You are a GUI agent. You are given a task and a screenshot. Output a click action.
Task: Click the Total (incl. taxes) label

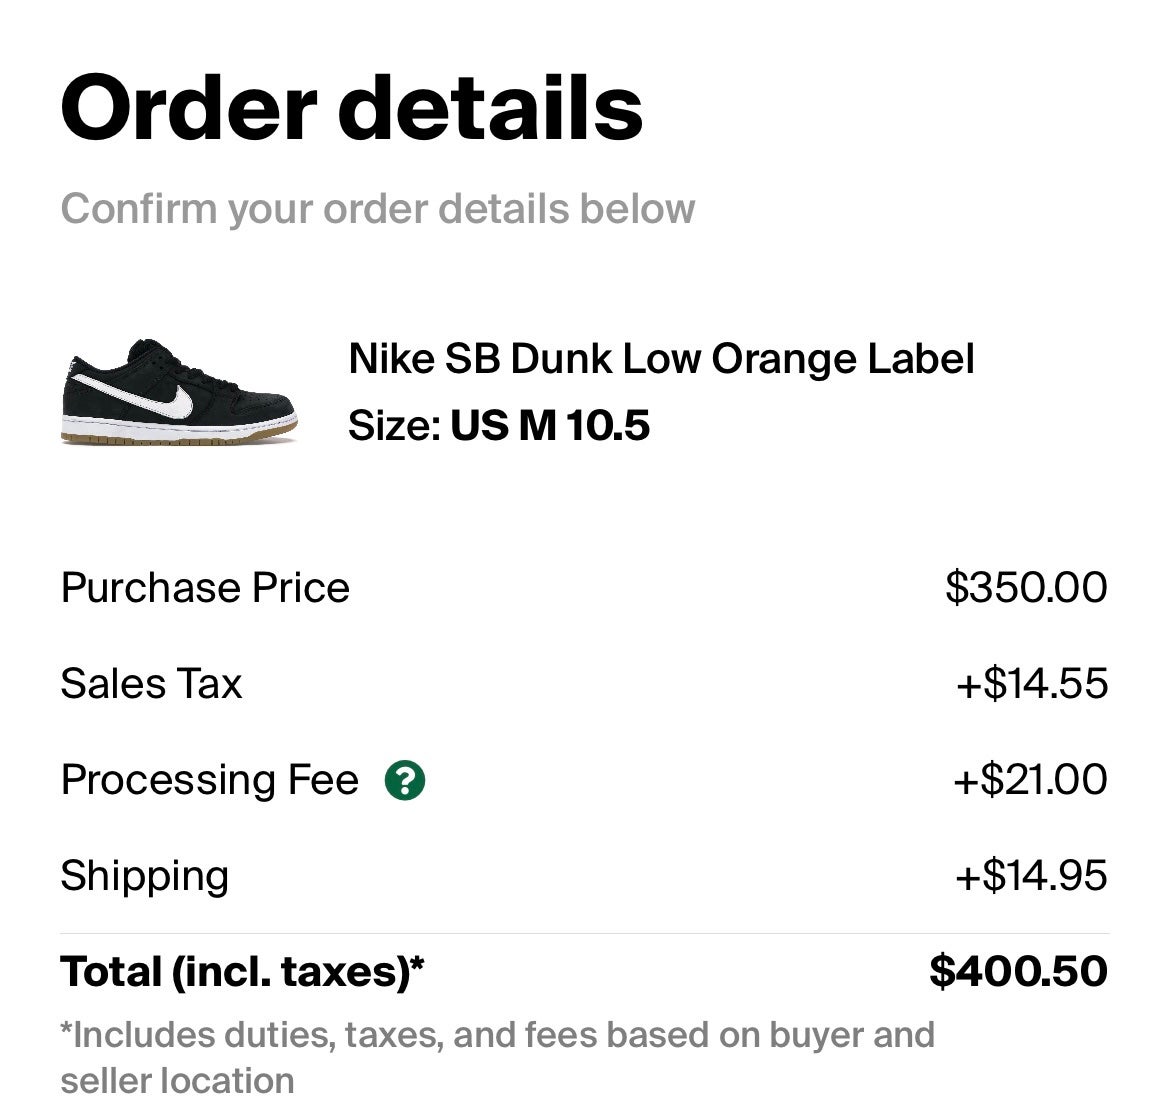click(241, 970)
